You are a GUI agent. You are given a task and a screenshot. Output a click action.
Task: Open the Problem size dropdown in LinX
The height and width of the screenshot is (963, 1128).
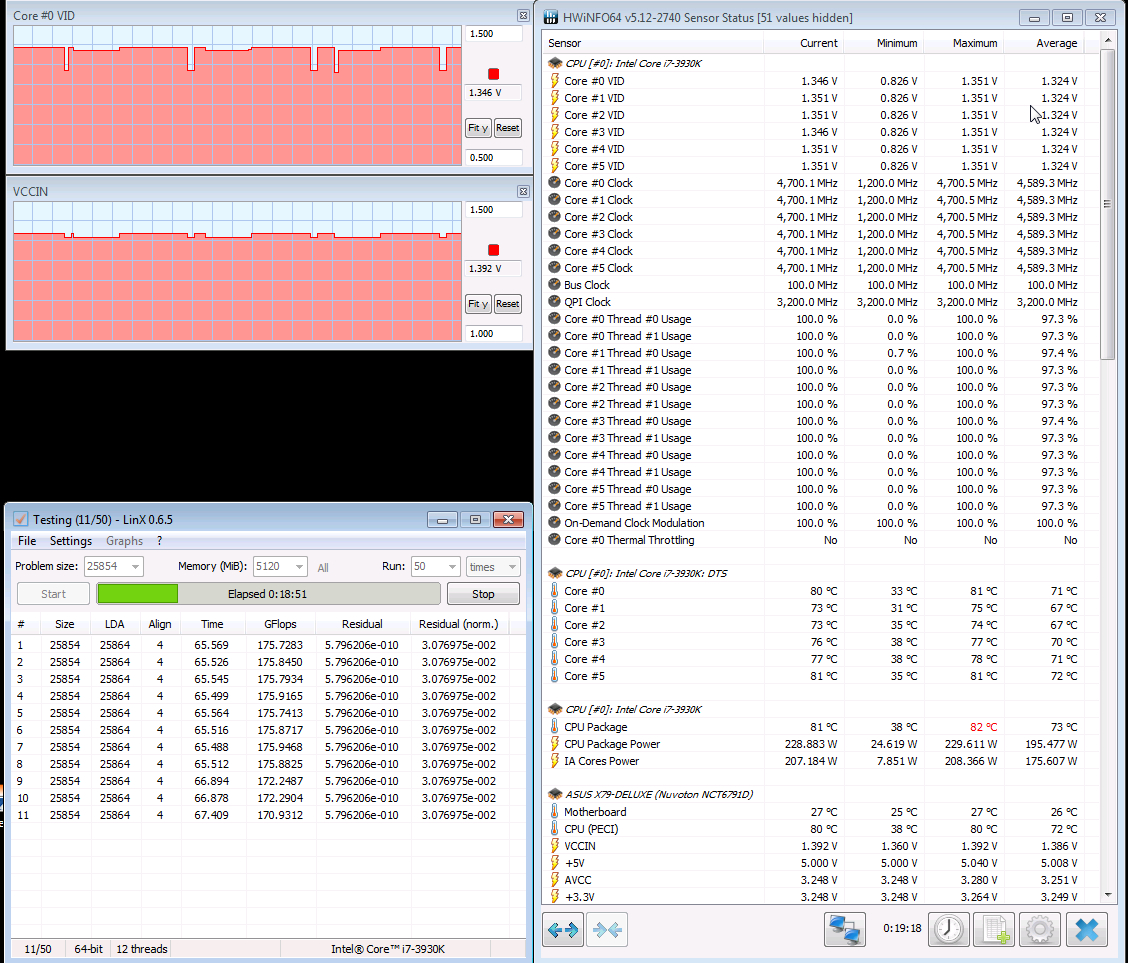(135, 566)
